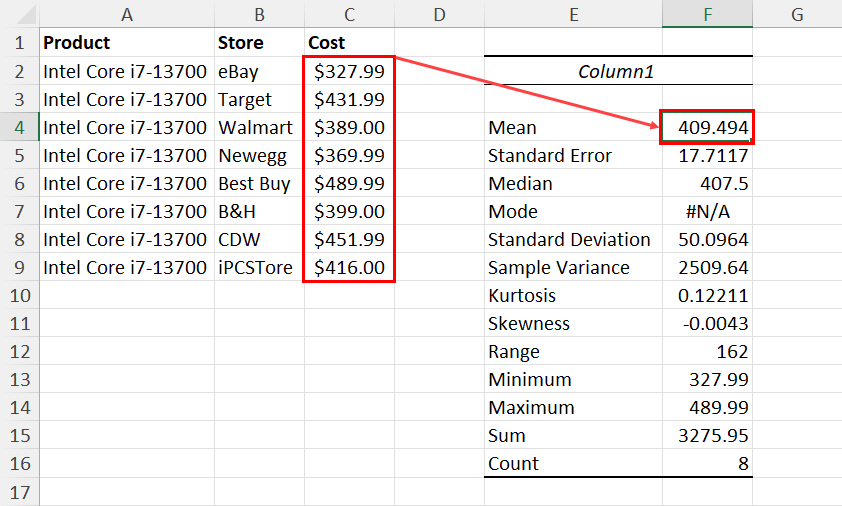Click the $489.99 cost cell
This screenshot has width=842, height=506.
[x=350, y=183]
